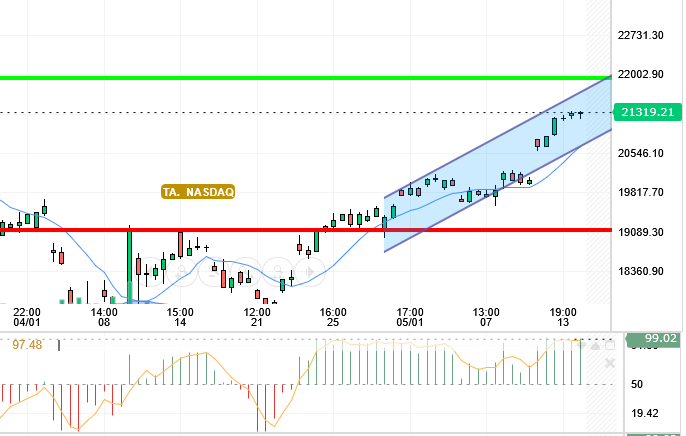
Task: Click the zoom-in magnifier with plus sign
Action: 181,272
